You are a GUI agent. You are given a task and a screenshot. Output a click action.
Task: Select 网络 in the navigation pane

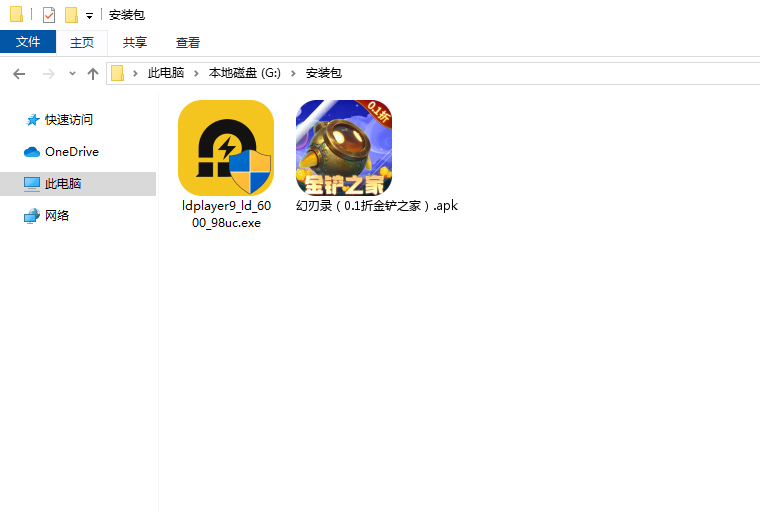pos(57,216)
